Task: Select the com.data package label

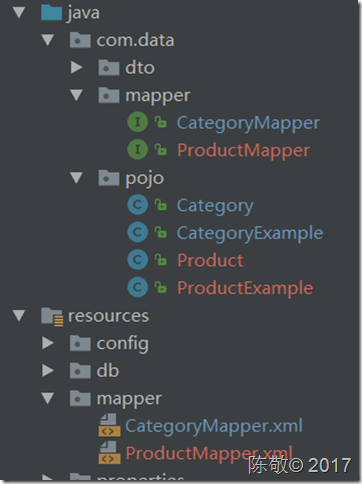Action: [135, 40]
